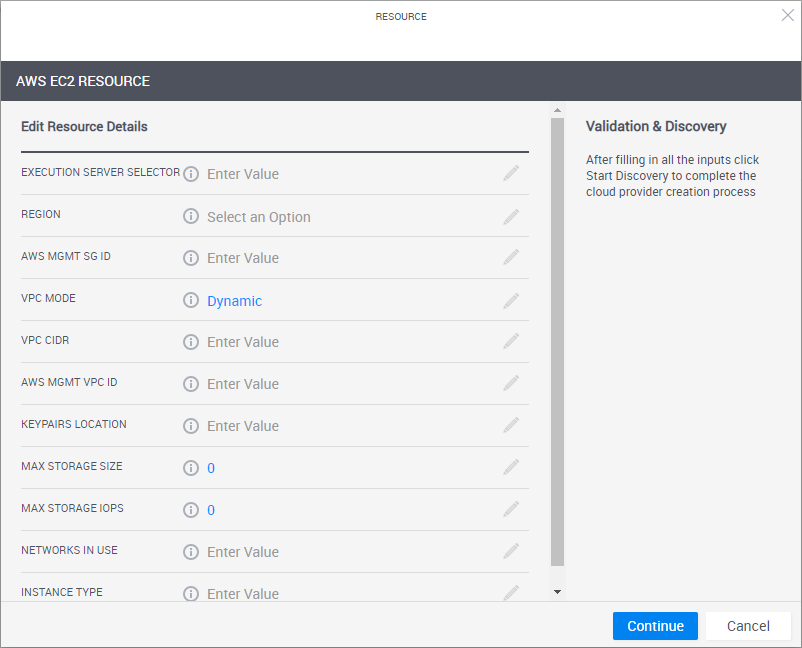The image size is (802, 648).
Task: Close the Resource dialog with X
Action: [787, 15]
